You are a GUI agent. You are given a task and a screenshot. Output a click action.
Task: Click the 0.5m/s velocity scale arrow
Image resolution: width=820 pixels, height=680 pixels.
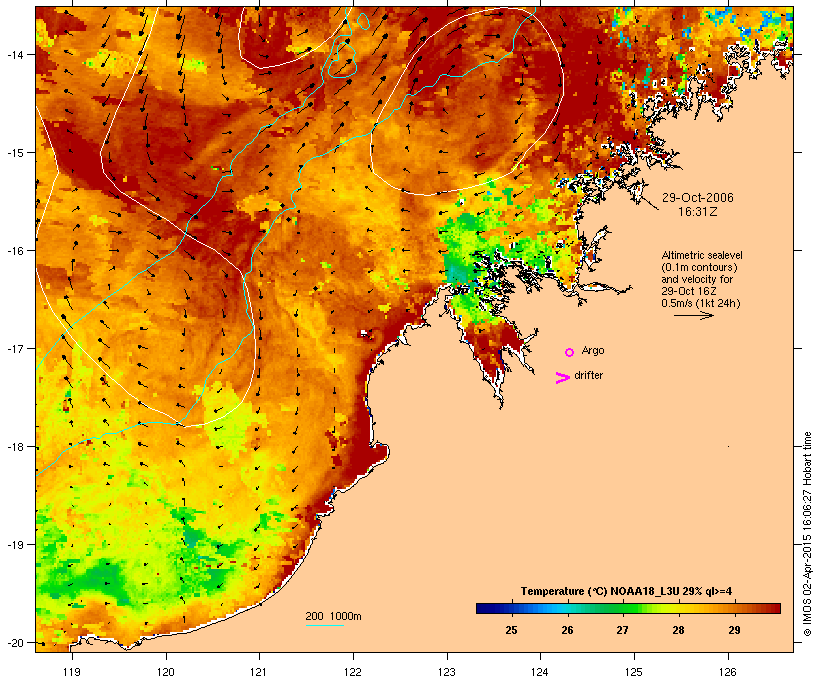[694, 315]
